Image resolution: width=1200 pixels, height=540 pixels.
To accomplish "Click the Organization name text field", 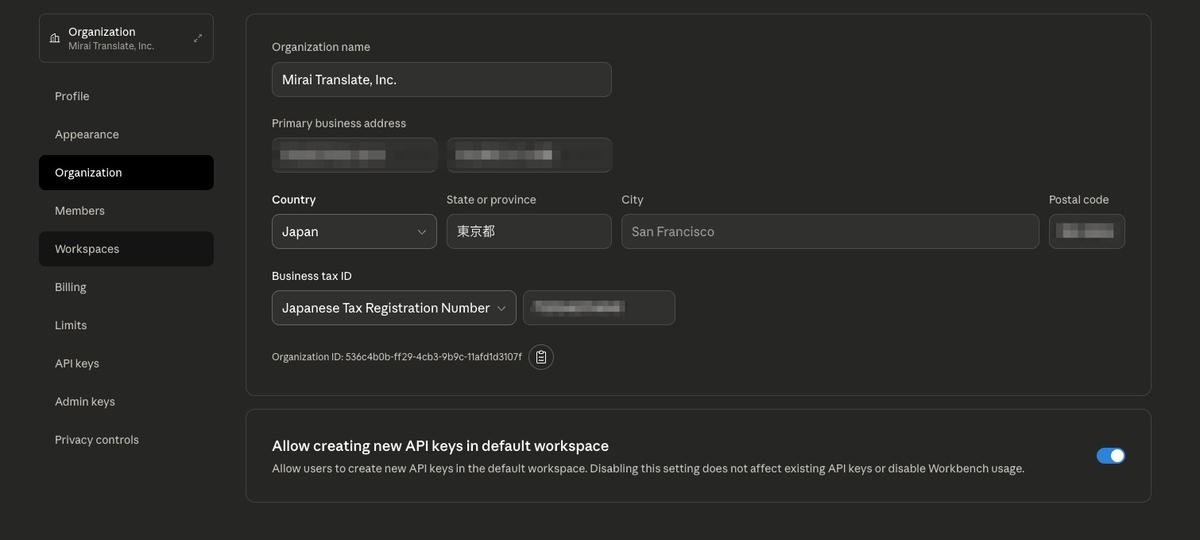I will [441, 80].
